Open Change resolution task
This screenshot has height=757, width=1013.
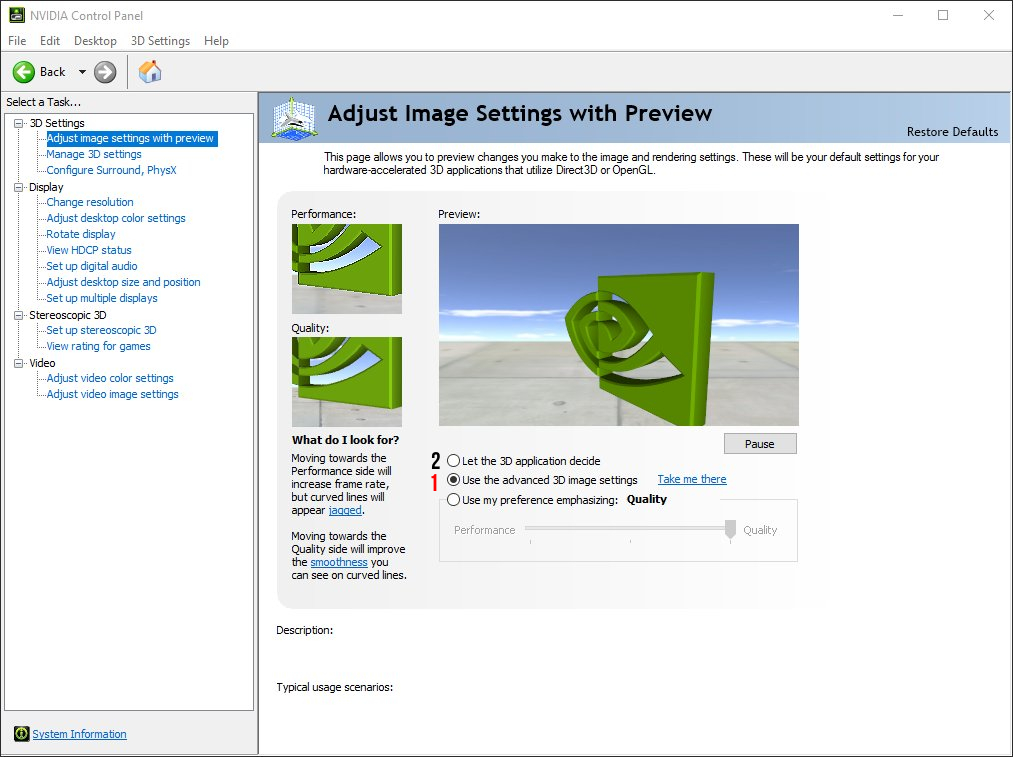(x=90, y=202)
